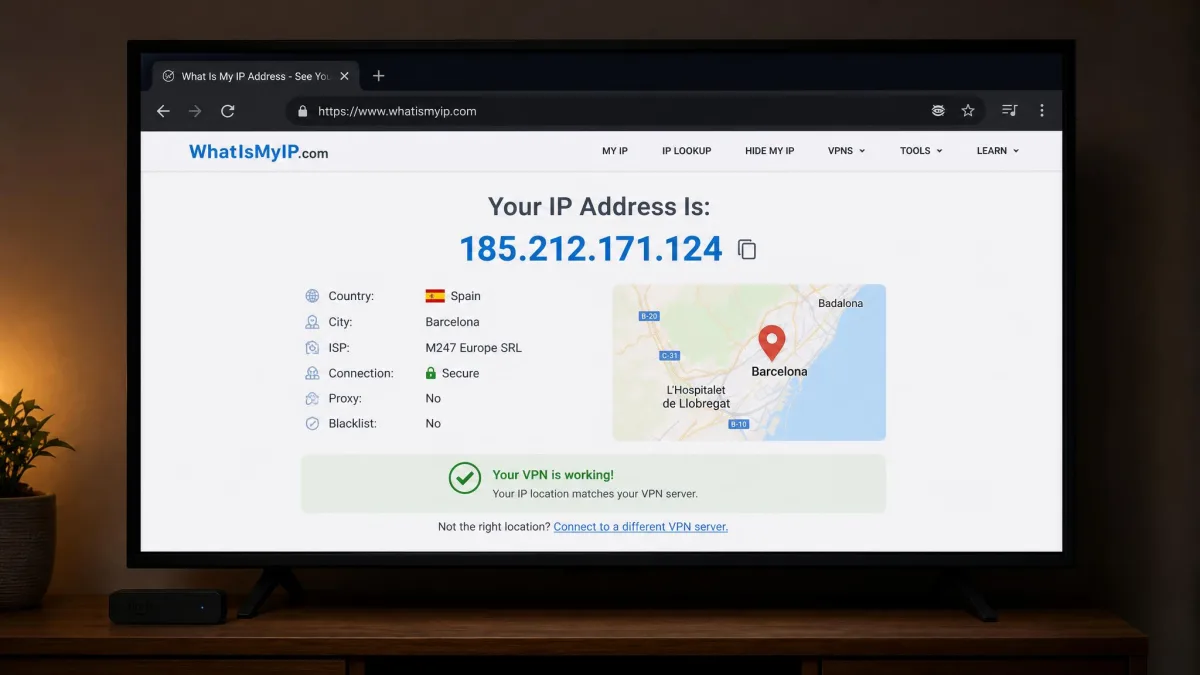Click the B-10 road marker on the map
Screen dimensions: 1200x675
click(x=738, y=424)
